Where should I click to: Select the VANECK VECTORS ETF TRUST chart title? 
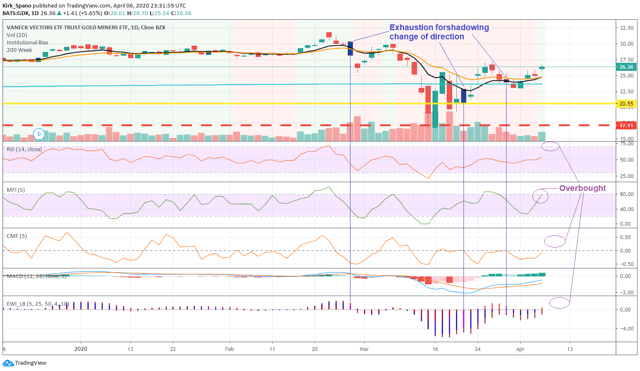click(x=86, y=27)
